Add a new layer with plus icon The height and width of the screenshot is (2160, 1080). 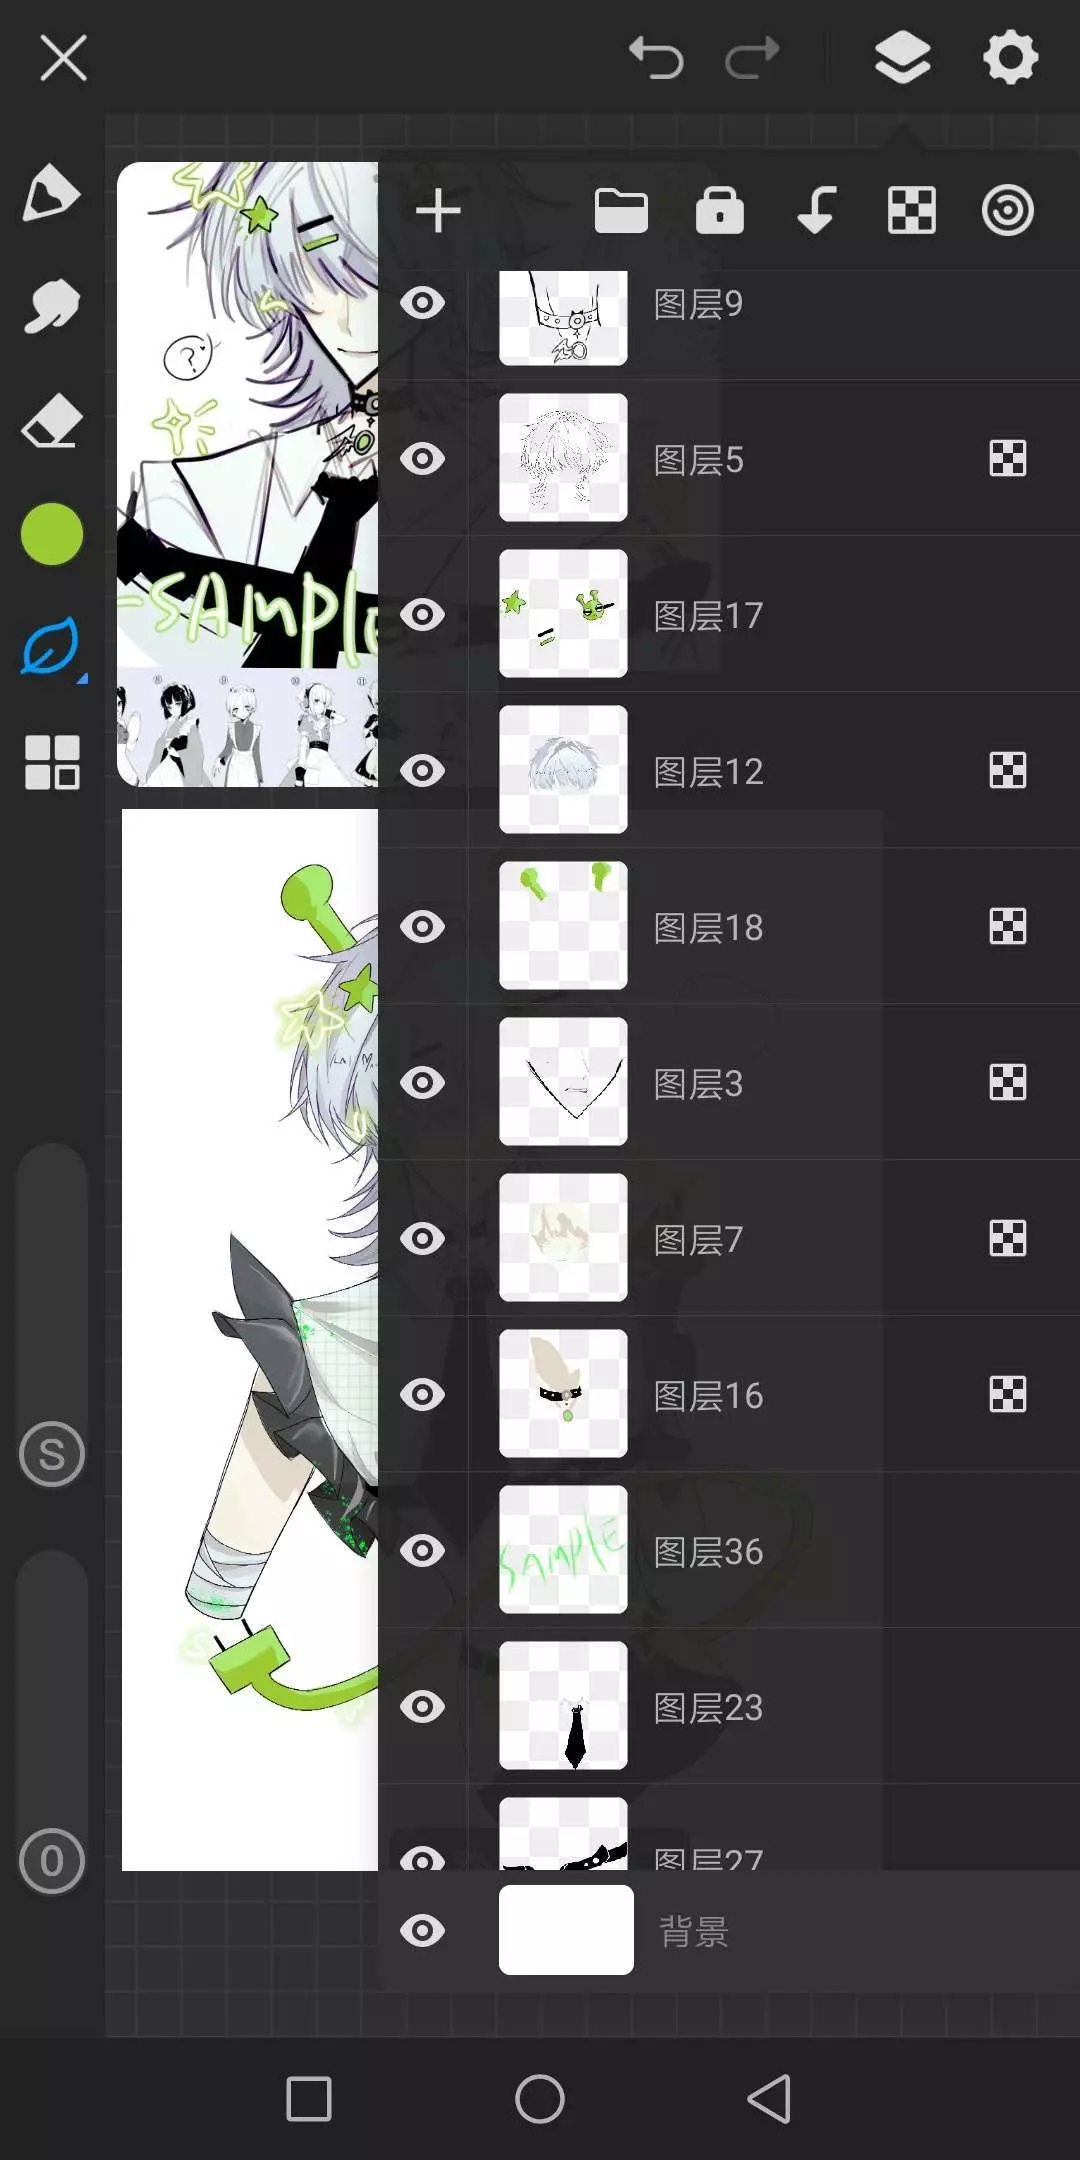438,211
